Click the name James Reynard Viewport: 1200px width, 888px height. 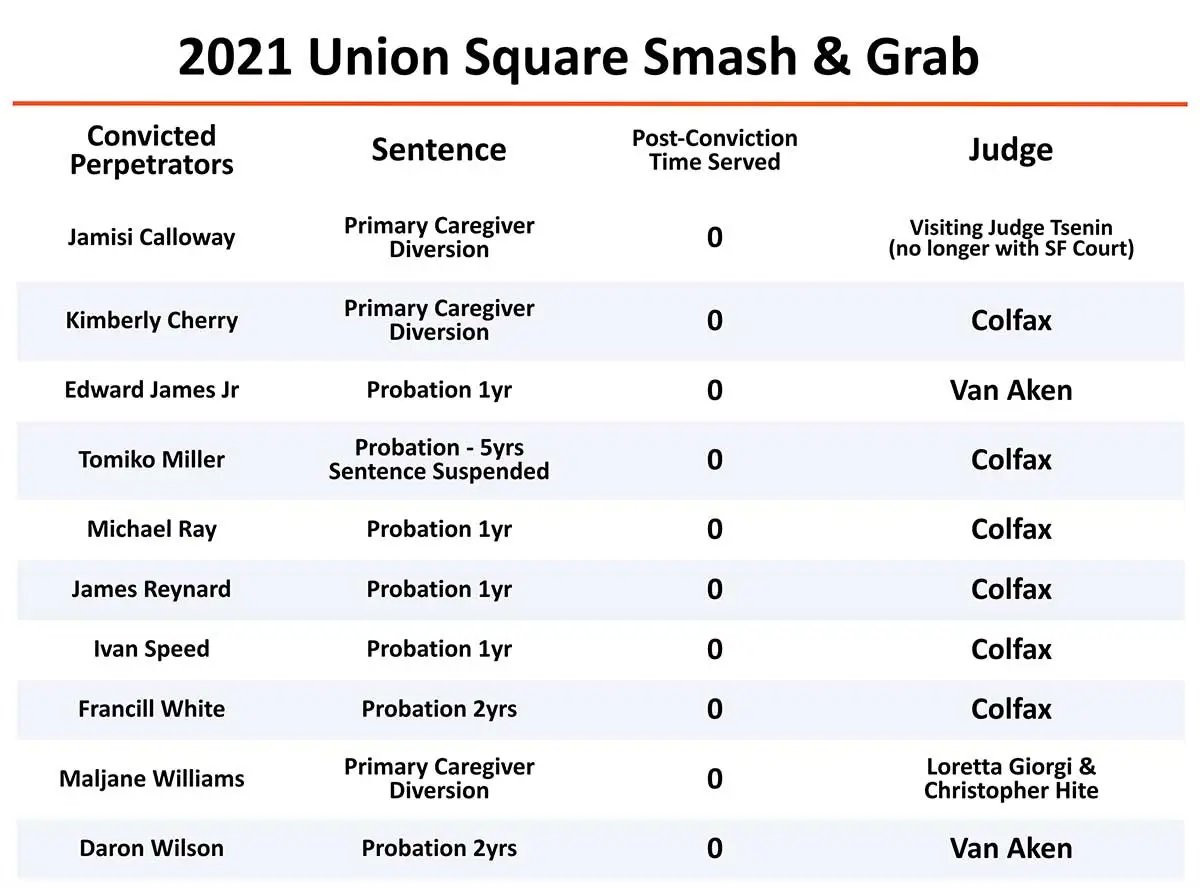tap(151, 589)
